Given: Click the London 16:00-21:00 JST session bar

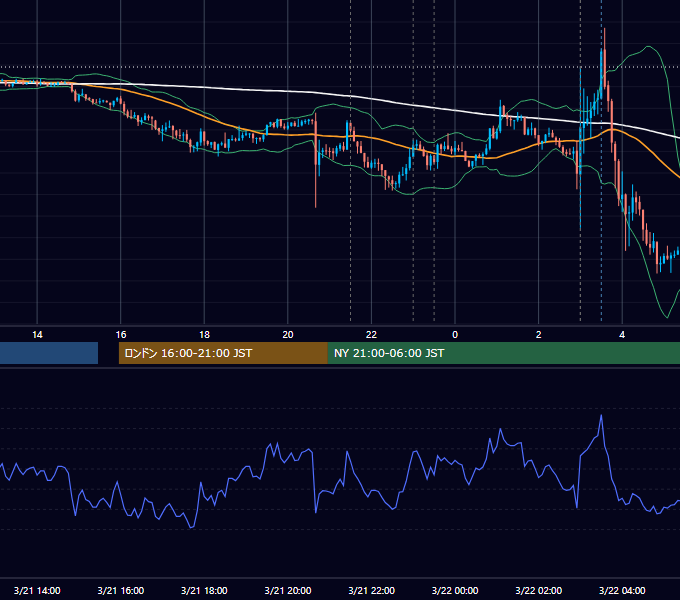Looking at the screenshot, I should 223,353.
